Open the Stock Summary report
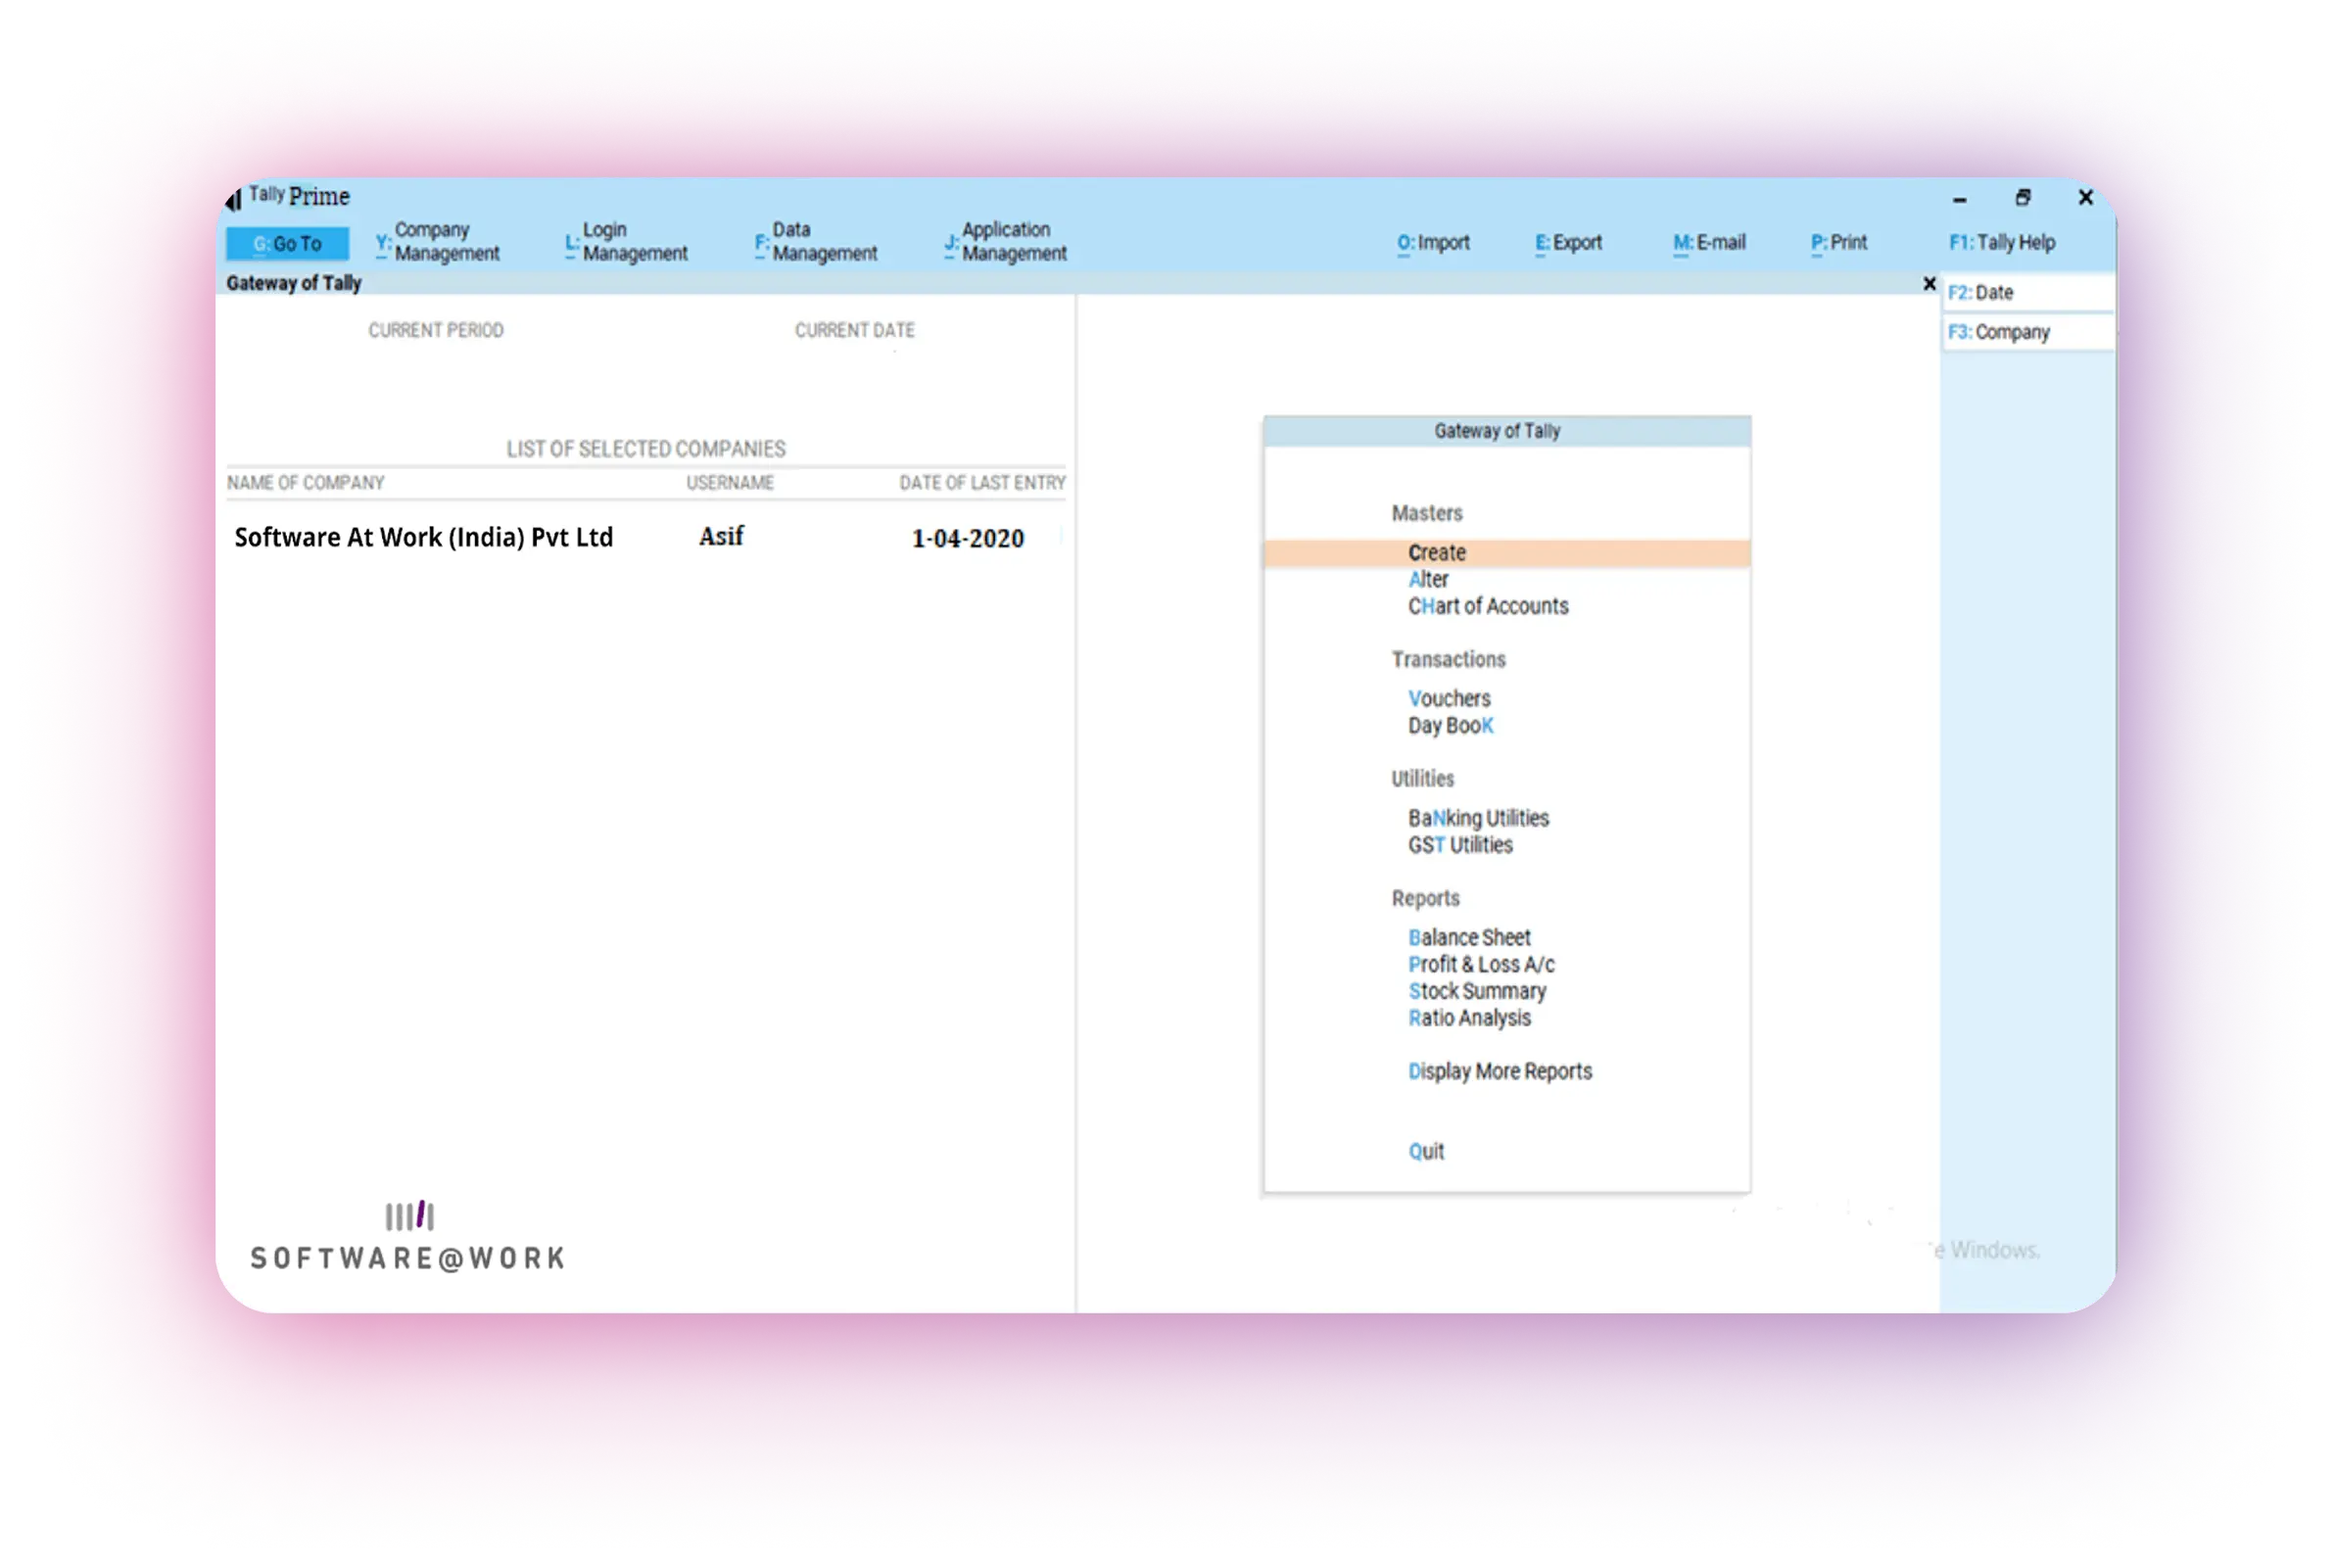The width and height of the screenshot is (2335, 1568). [x=1476, y=991]
